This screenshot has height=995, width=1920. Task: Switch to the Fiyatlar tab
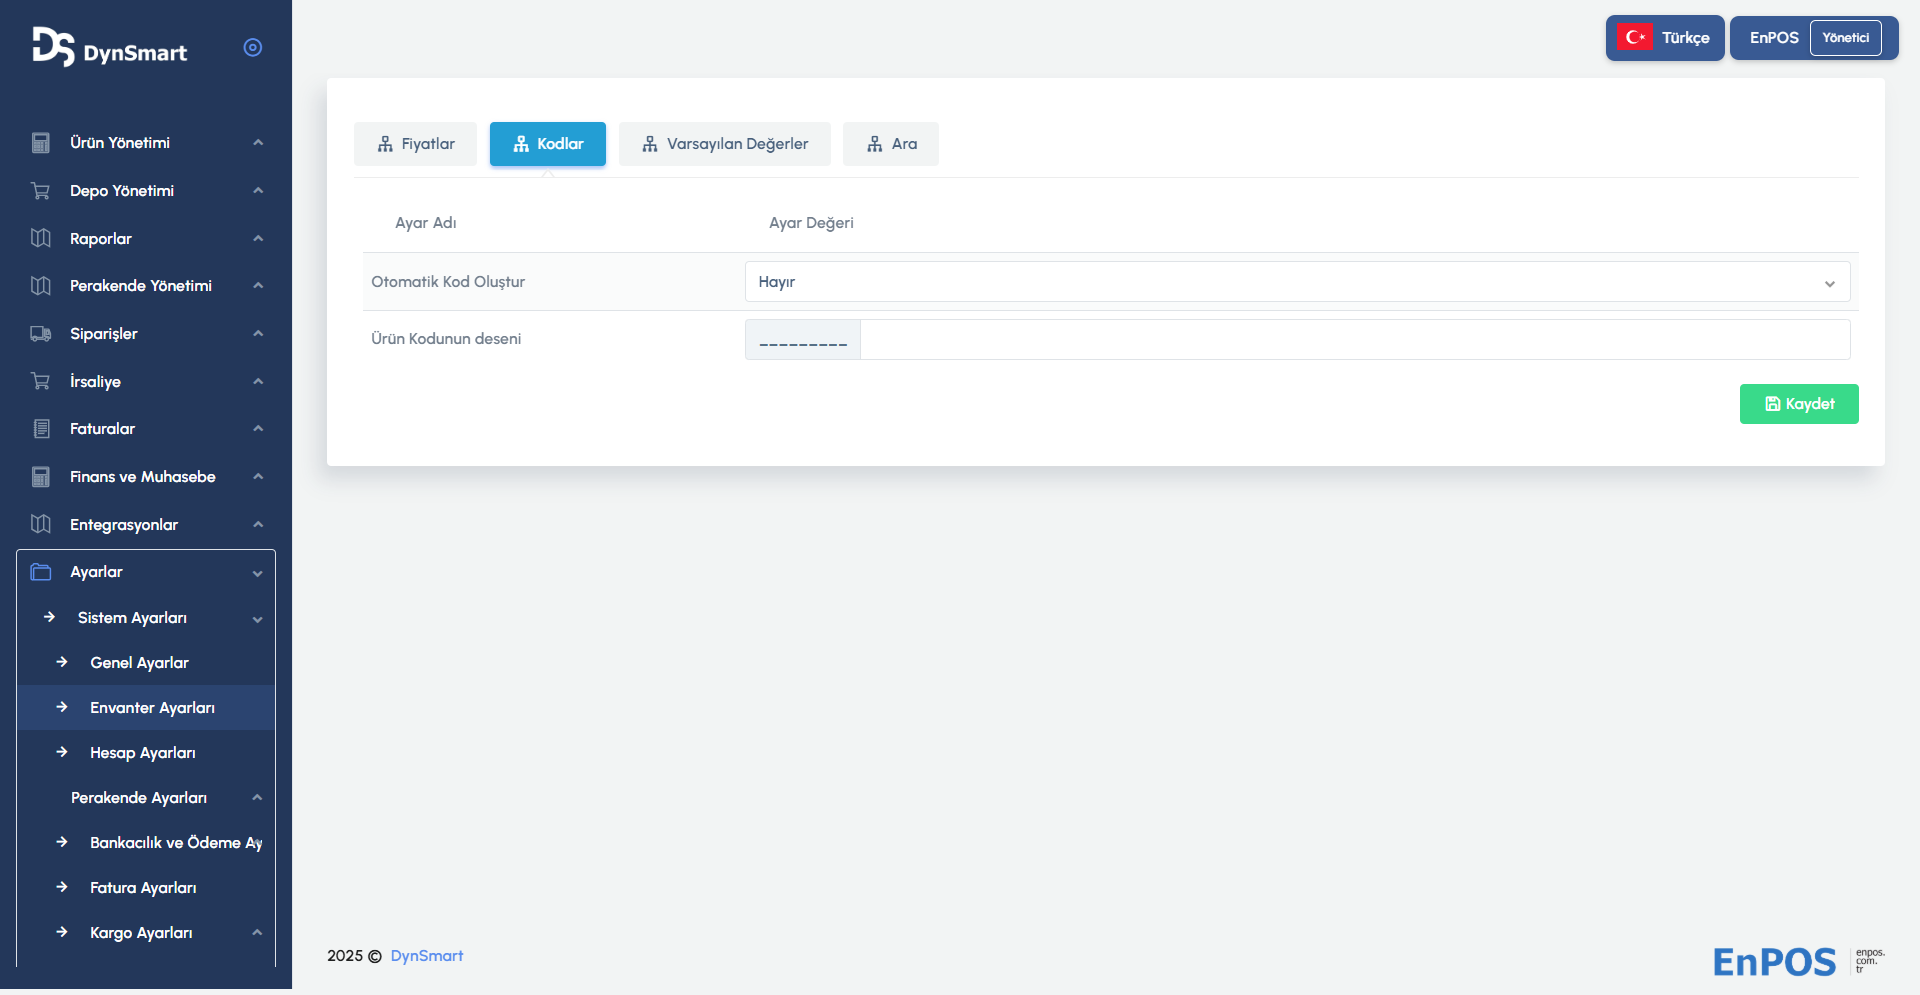click(x=415, y=144)
